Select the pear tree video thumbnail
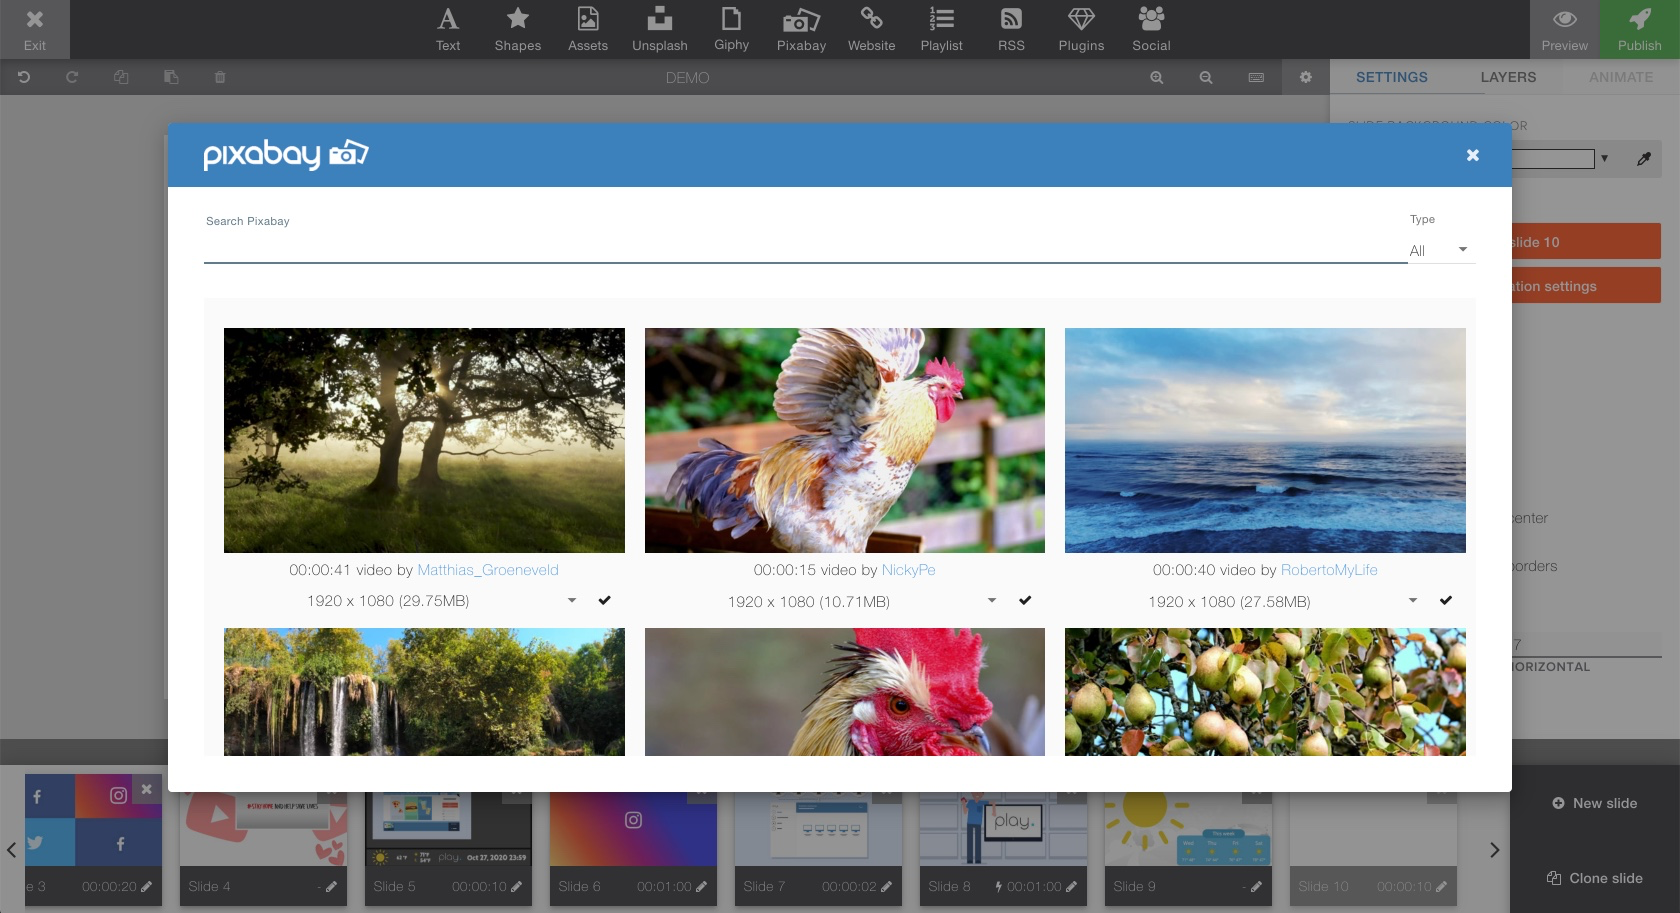Viewport: 1680px width, 913px height. pos(1265,692)
